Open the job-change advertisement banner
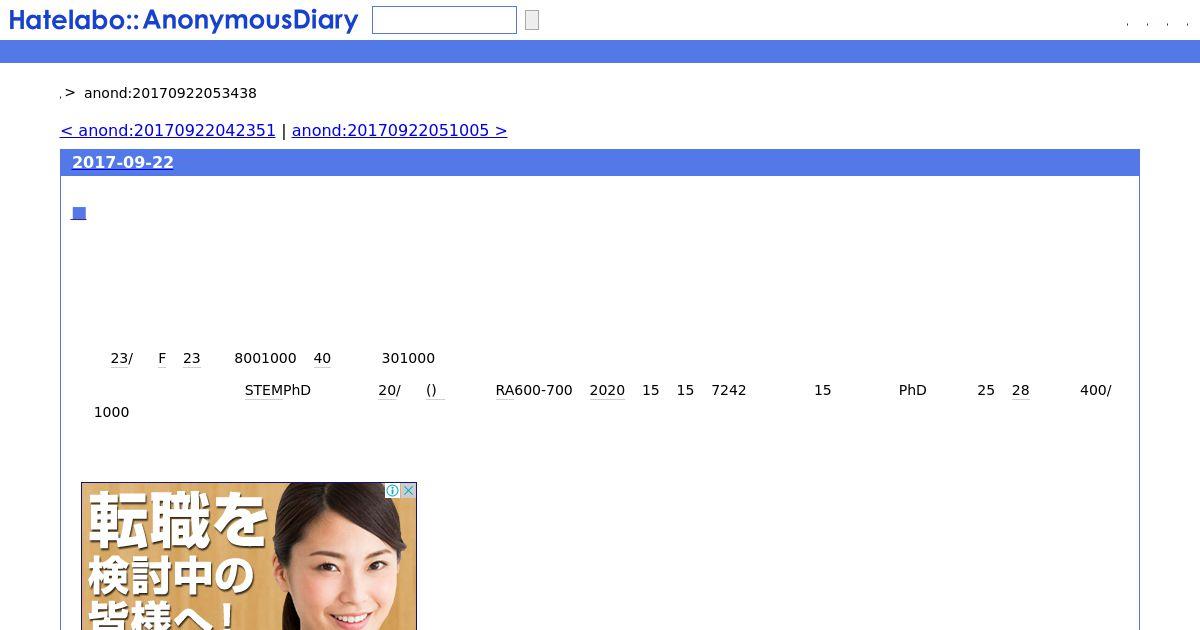Image resolution: width=1200 pixels, height=630 pixels. (x=249, y=556)
